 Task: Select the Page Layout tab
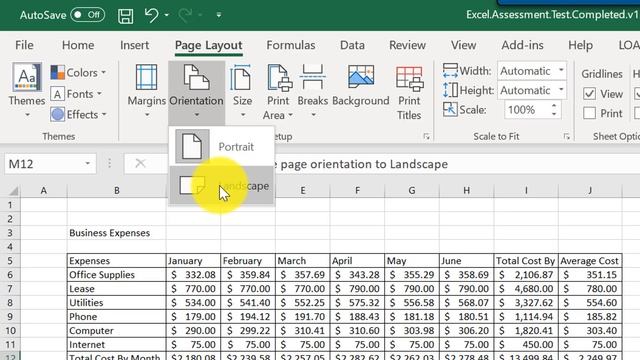209,45
